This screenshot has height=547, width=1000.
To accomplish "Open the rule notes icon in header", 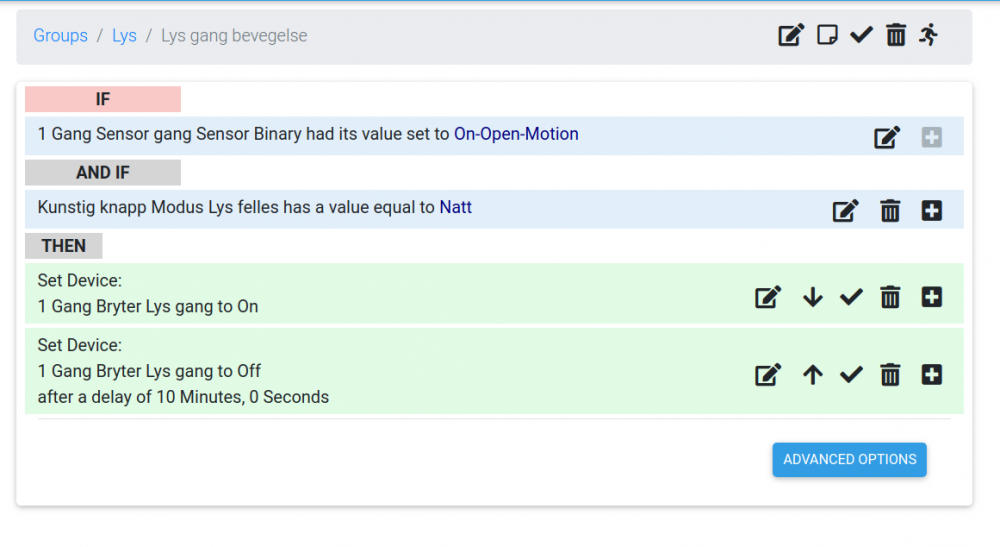I will click(x=827, y=36).
